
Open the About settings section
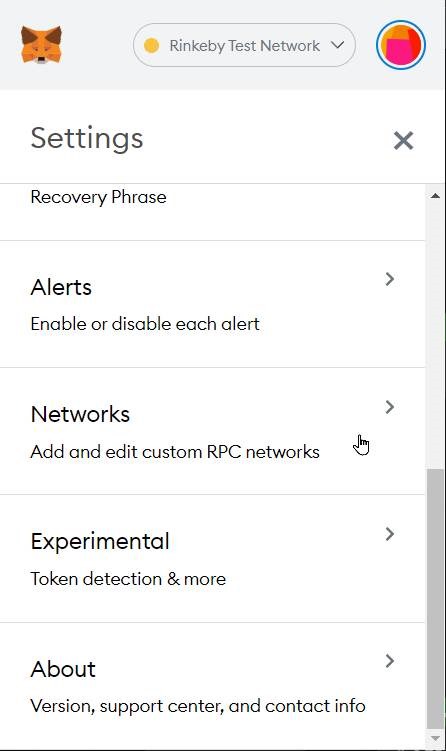coord(212,686)
